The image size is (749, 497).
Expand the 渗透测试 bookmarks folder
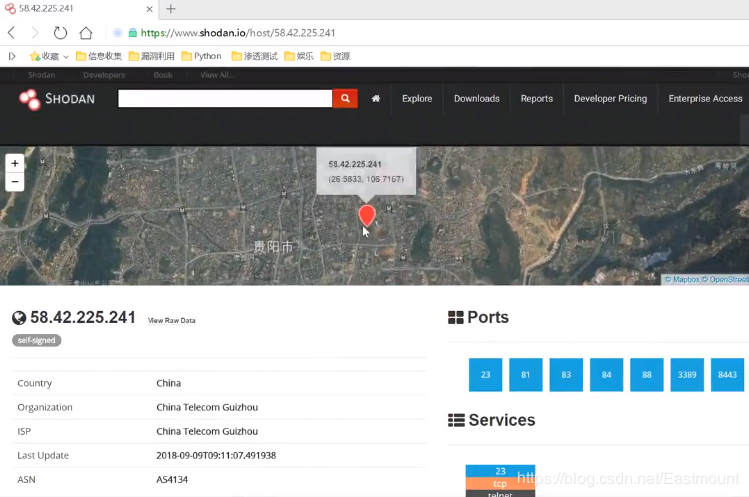(x=254, y=56)
